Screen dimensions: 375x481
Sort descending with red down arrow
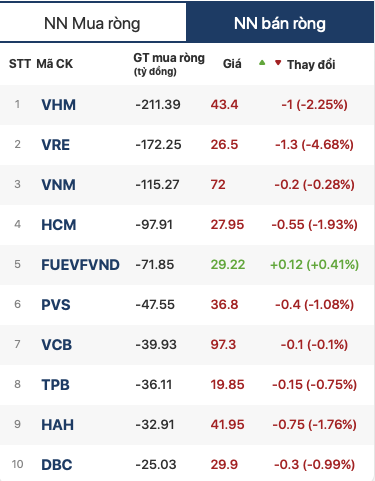coord(278,62)
